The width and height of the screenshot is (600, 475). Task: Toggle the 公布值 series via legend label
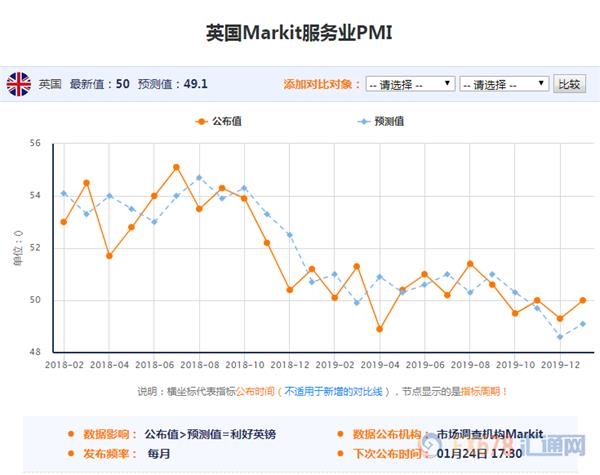point(228,121)
